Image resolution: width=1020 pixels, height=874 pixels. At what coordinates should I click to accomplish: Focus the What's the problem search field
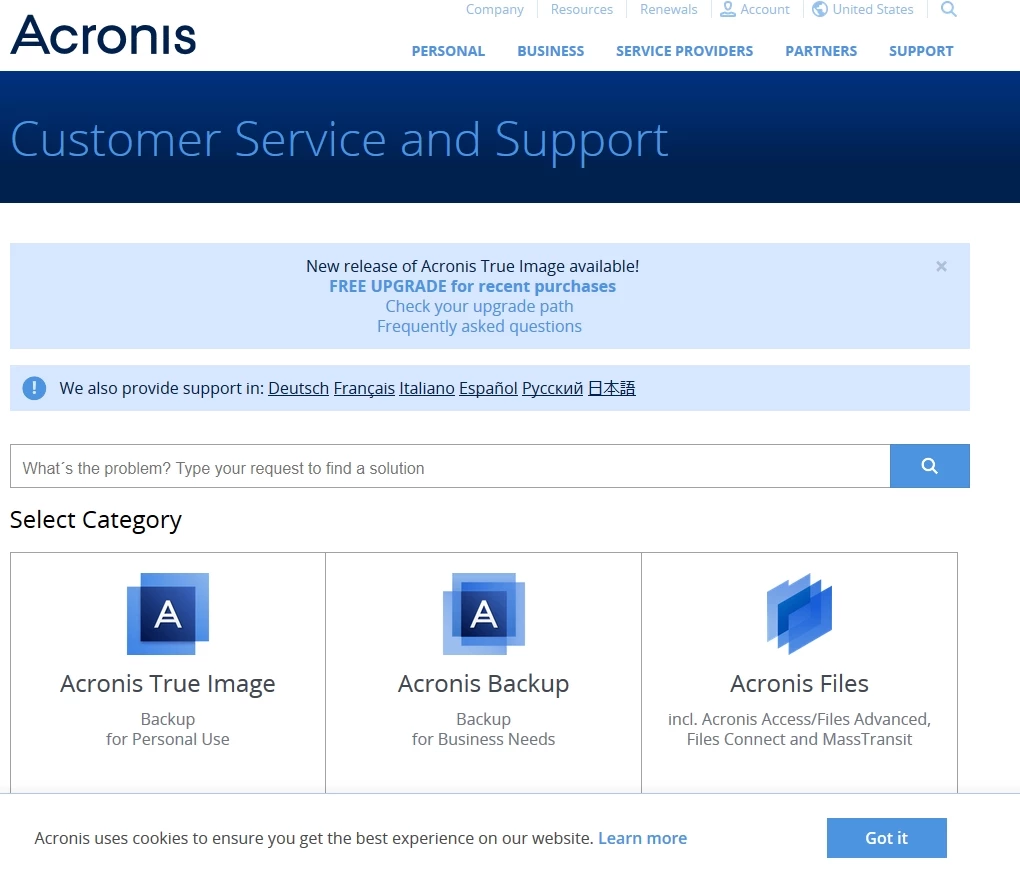click(450, 466)
